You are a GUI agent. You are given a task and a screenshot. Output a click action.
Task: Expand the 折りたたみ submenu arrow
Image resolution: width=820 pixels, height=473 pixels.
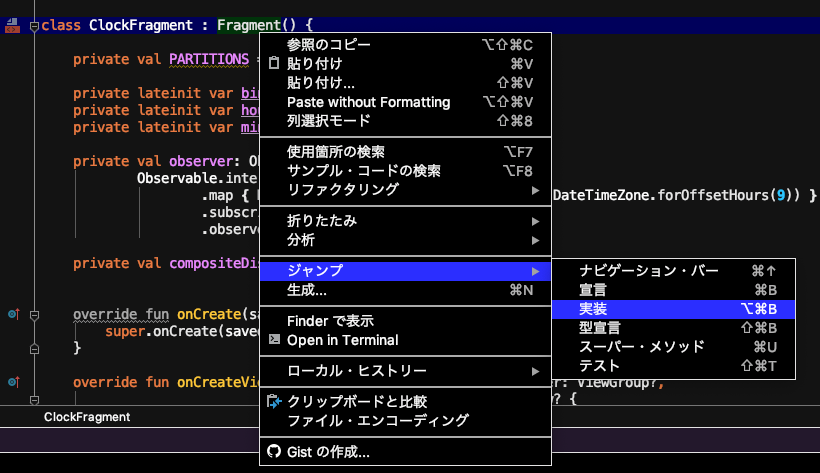[535, 221]
